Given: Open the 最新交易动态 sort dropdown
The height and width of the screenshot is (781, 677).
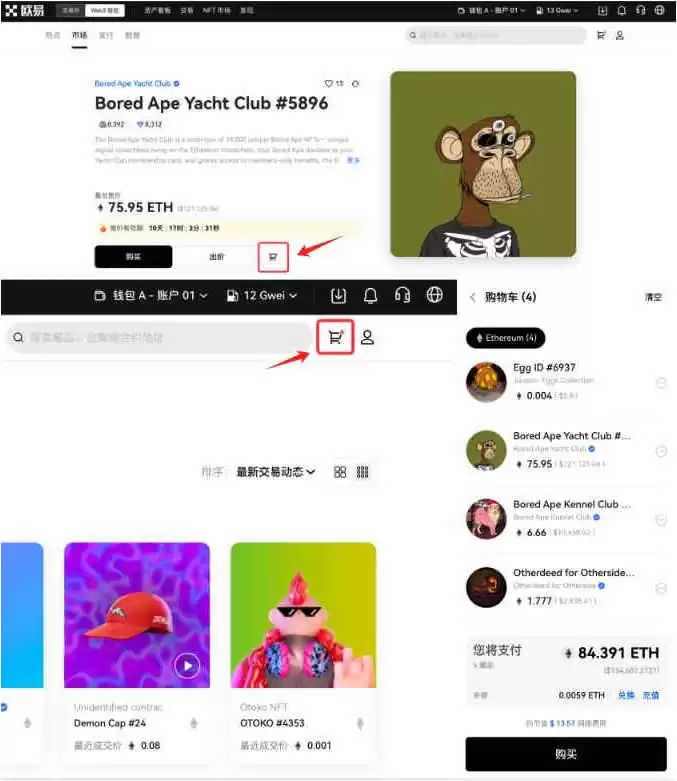Looking at the screenshot, I should coord(275,472).
